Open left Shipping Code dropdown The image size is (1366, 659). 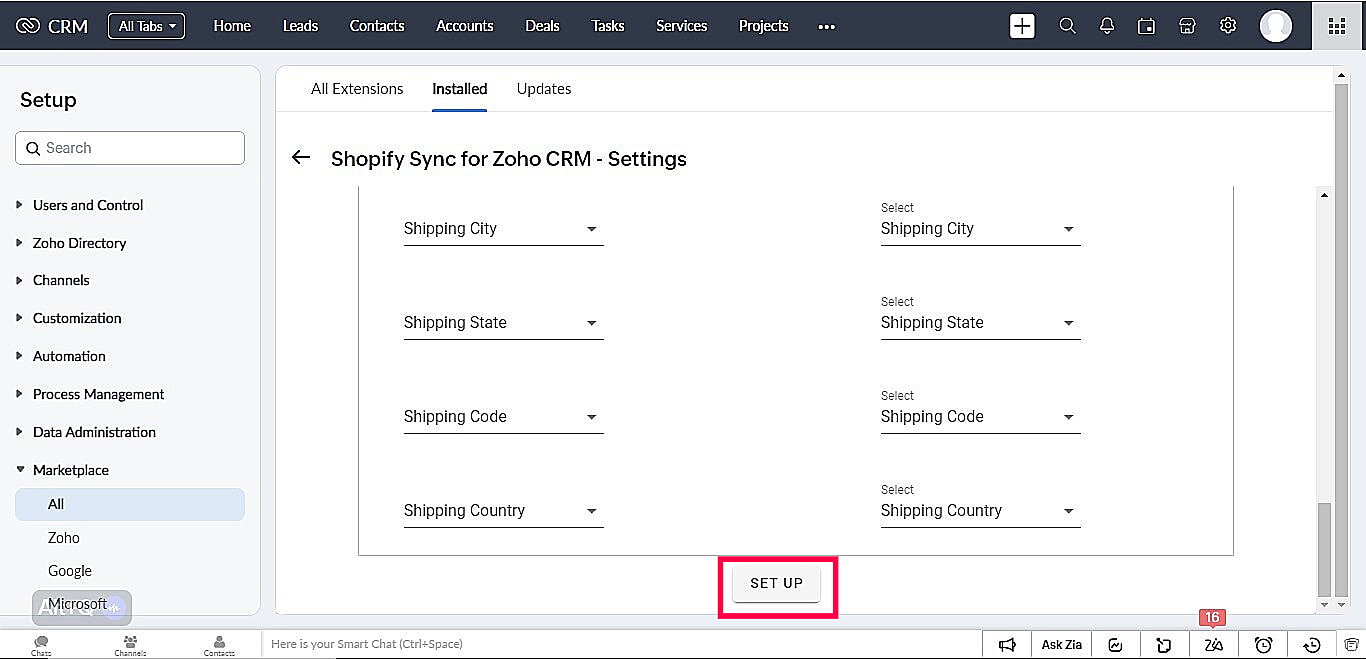503,417
